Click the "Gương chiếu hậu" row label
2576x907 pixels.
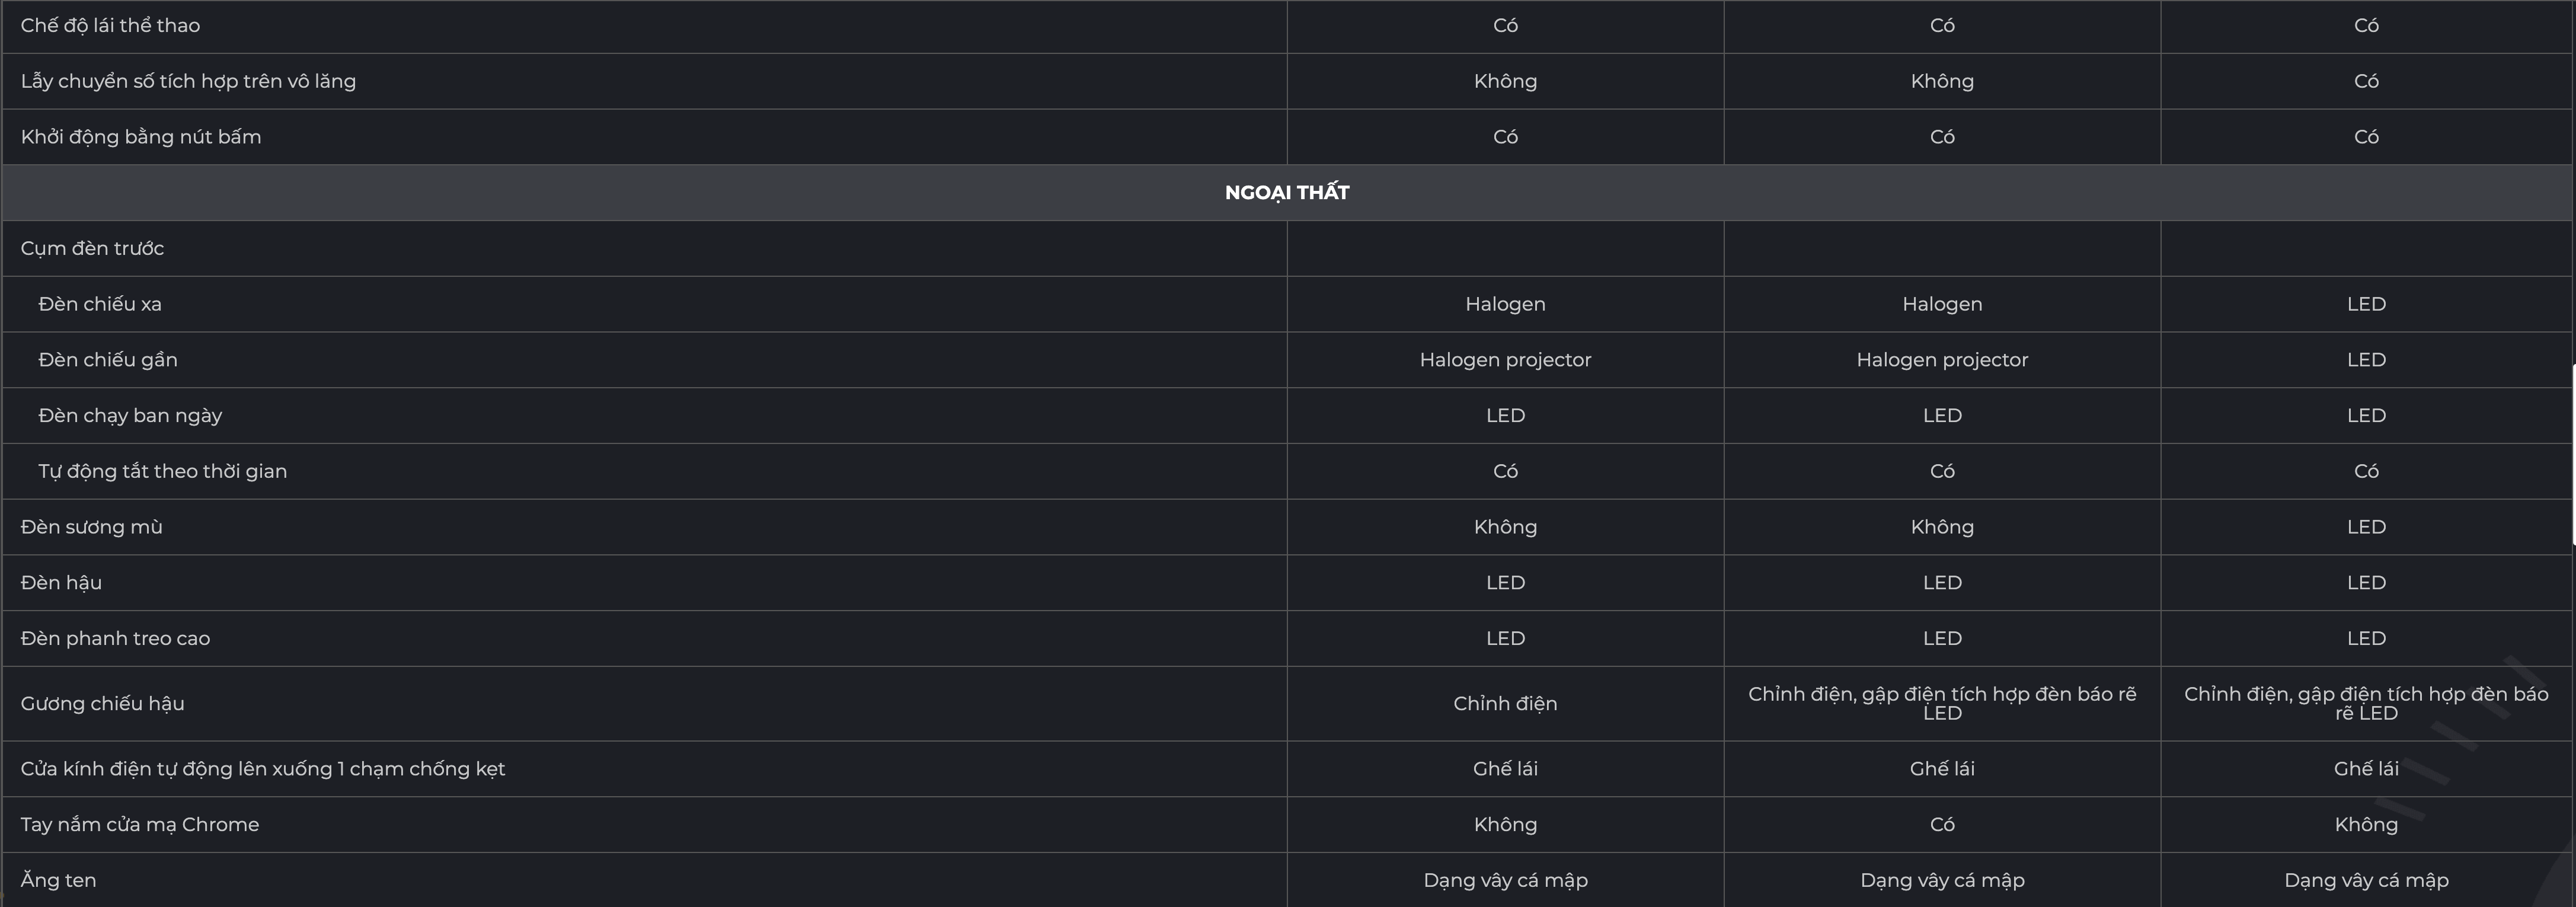[102, 704]
